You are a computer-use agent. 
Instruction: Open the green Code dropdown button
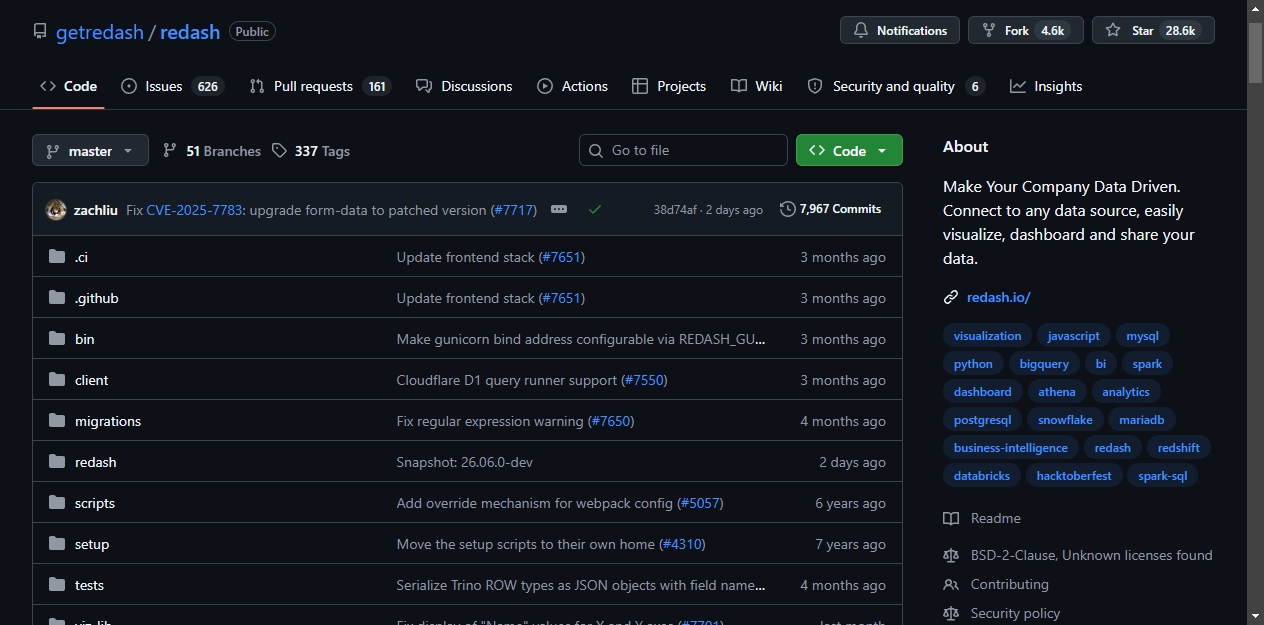click(x=849, y=150)
